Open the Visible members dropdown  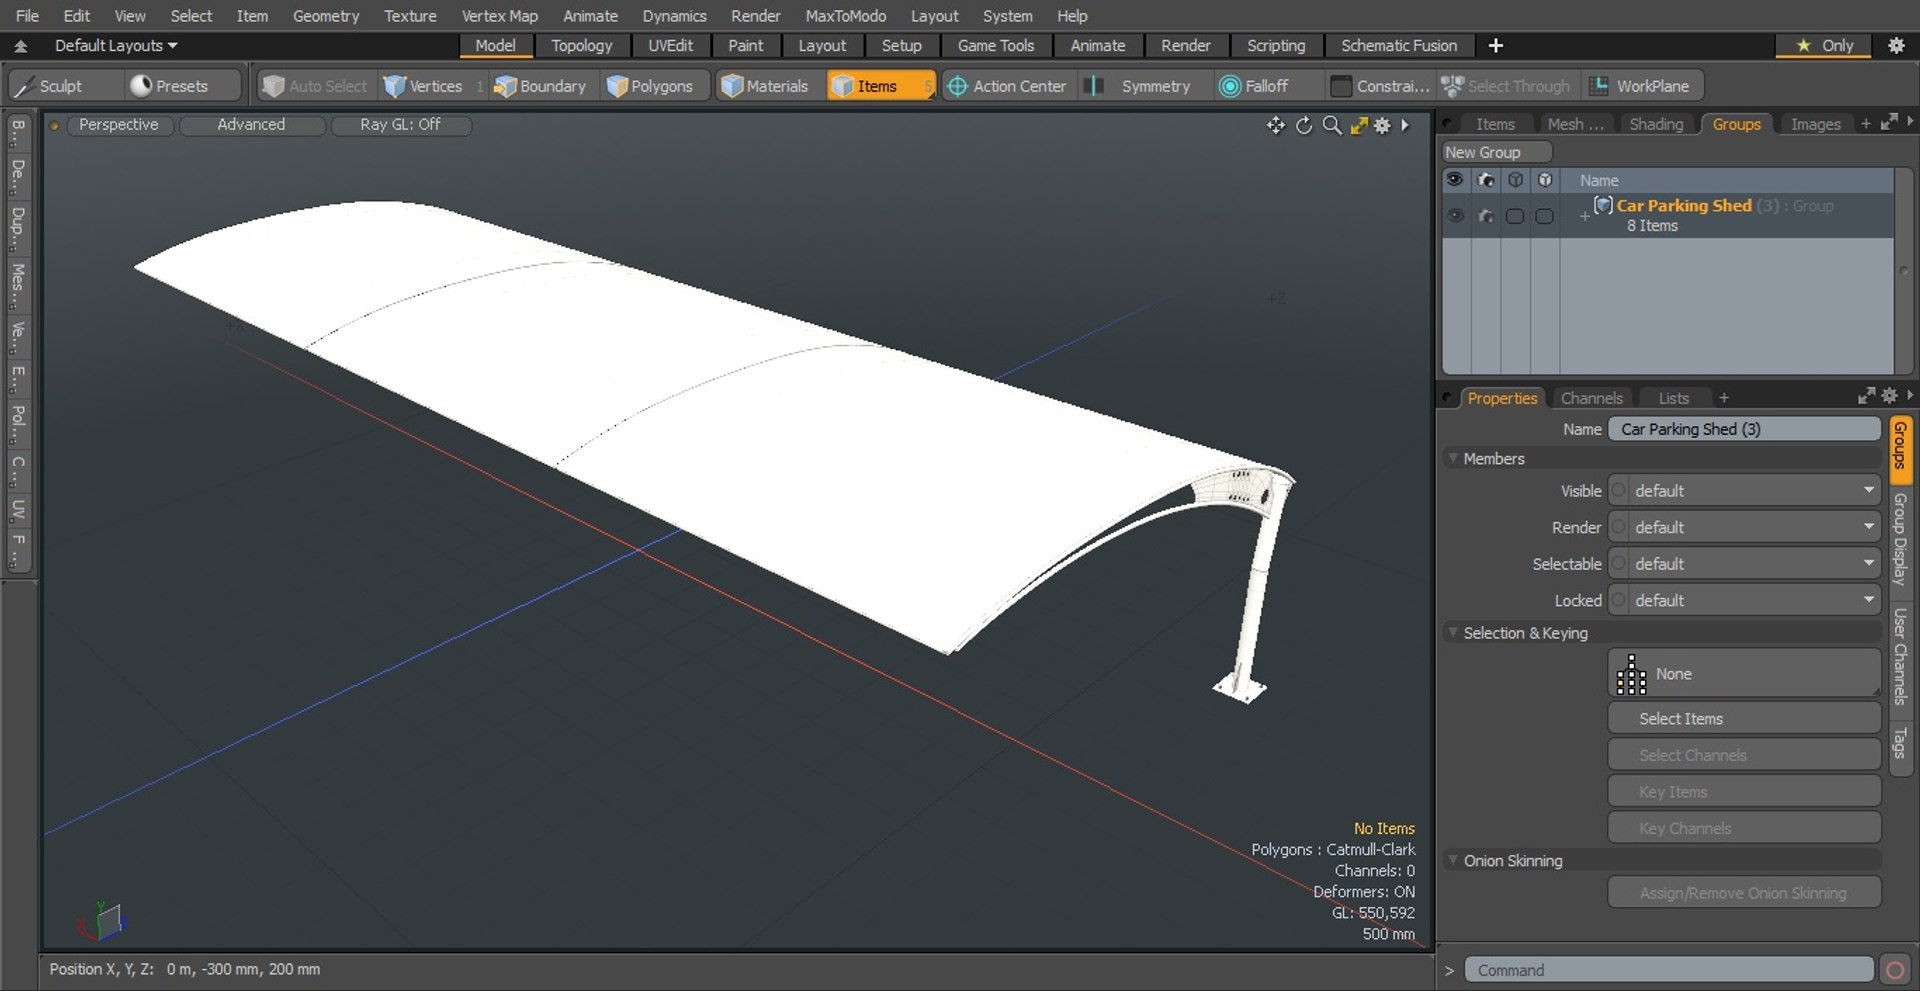pyautogui.click(x=1744, y=491)
